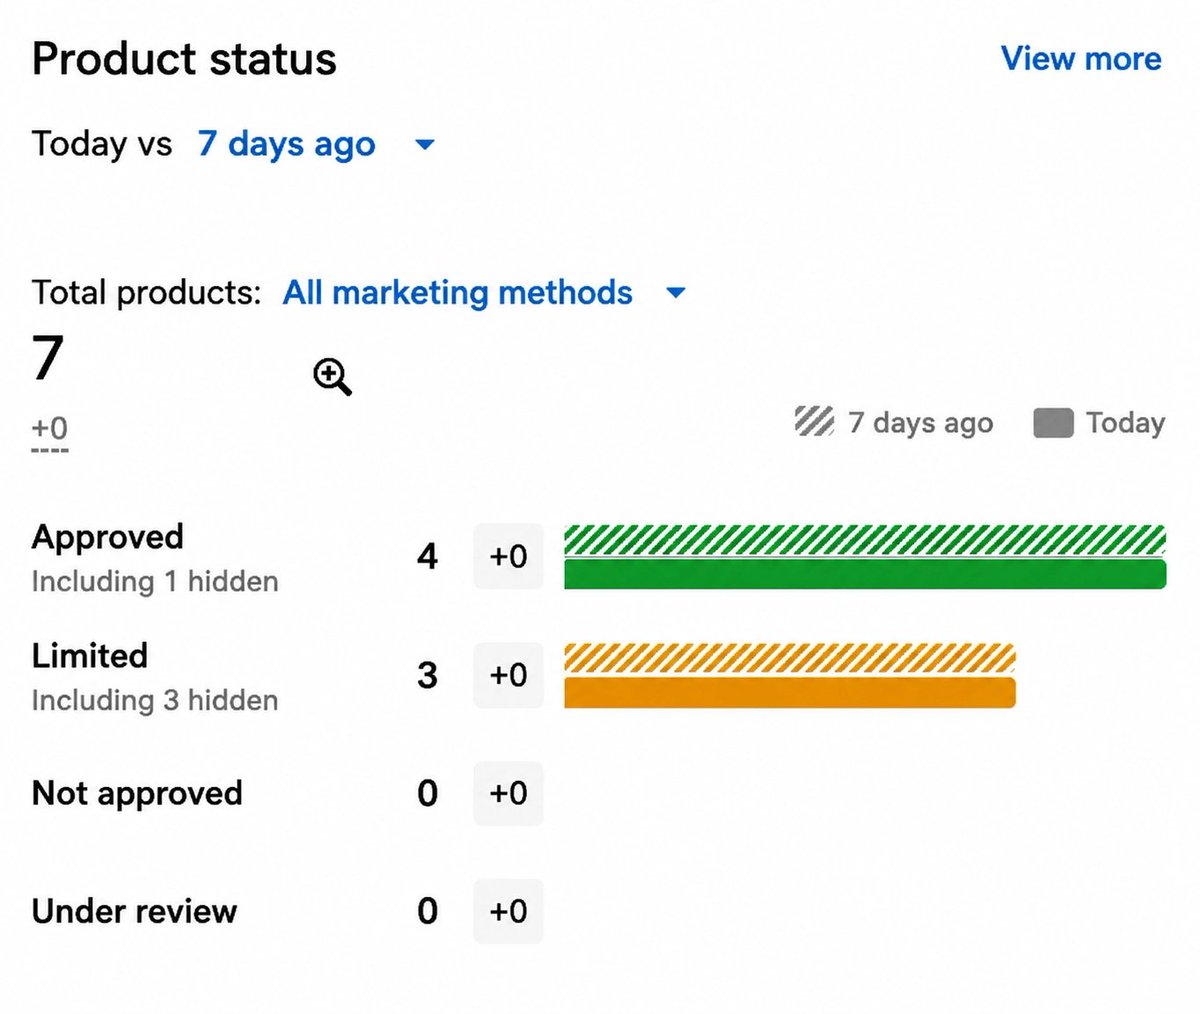
Task: Click the Approved status label
Action: point(108,537)
